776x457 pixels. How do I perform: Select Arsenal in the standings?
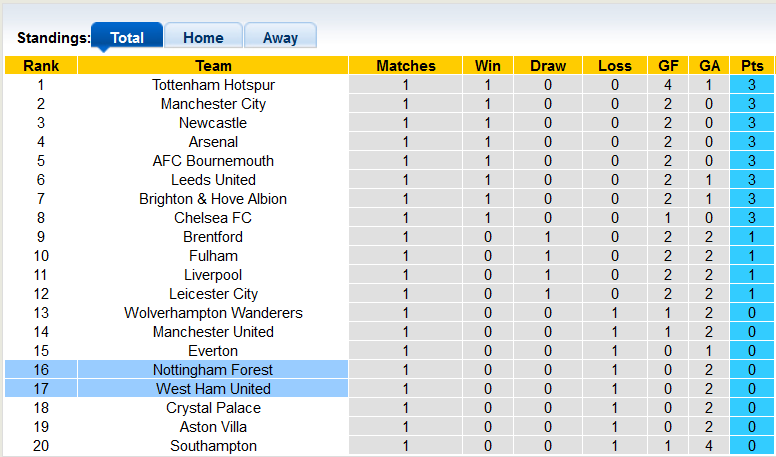(x=213, y=142)
